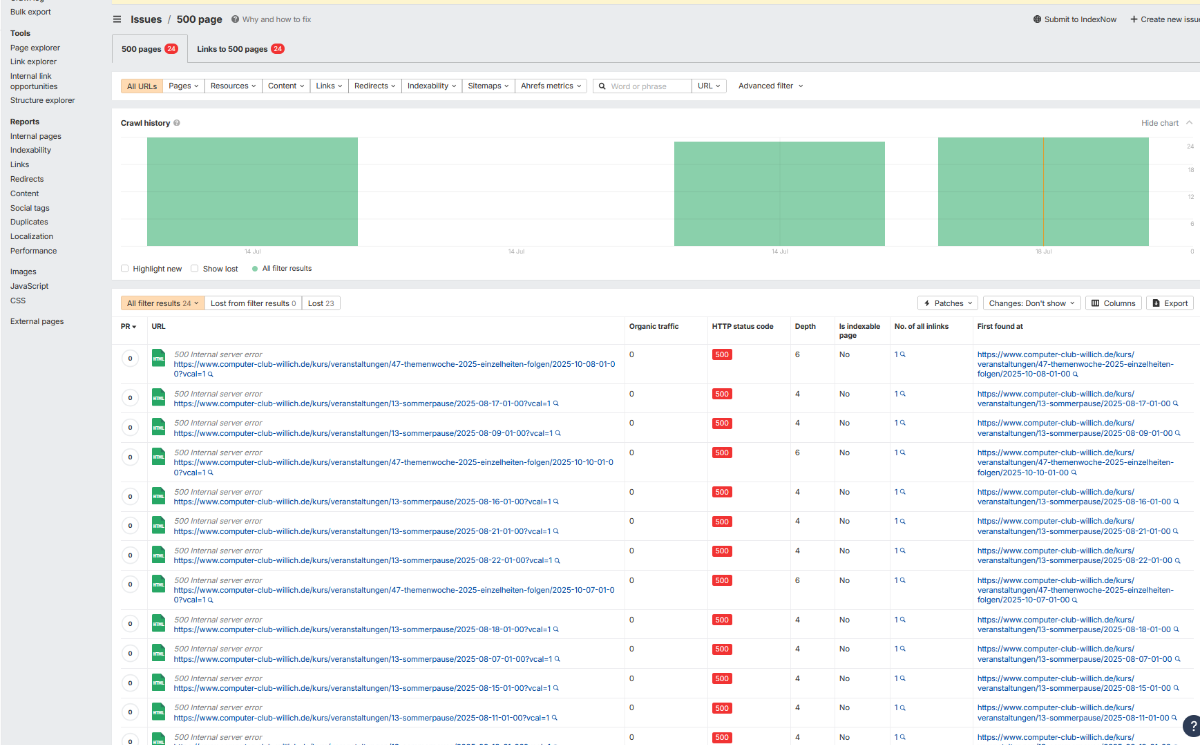Click the magnifier after the 2025-08-17 vcal URL
Screen dimensions: 1200x745
pos(557,404)
